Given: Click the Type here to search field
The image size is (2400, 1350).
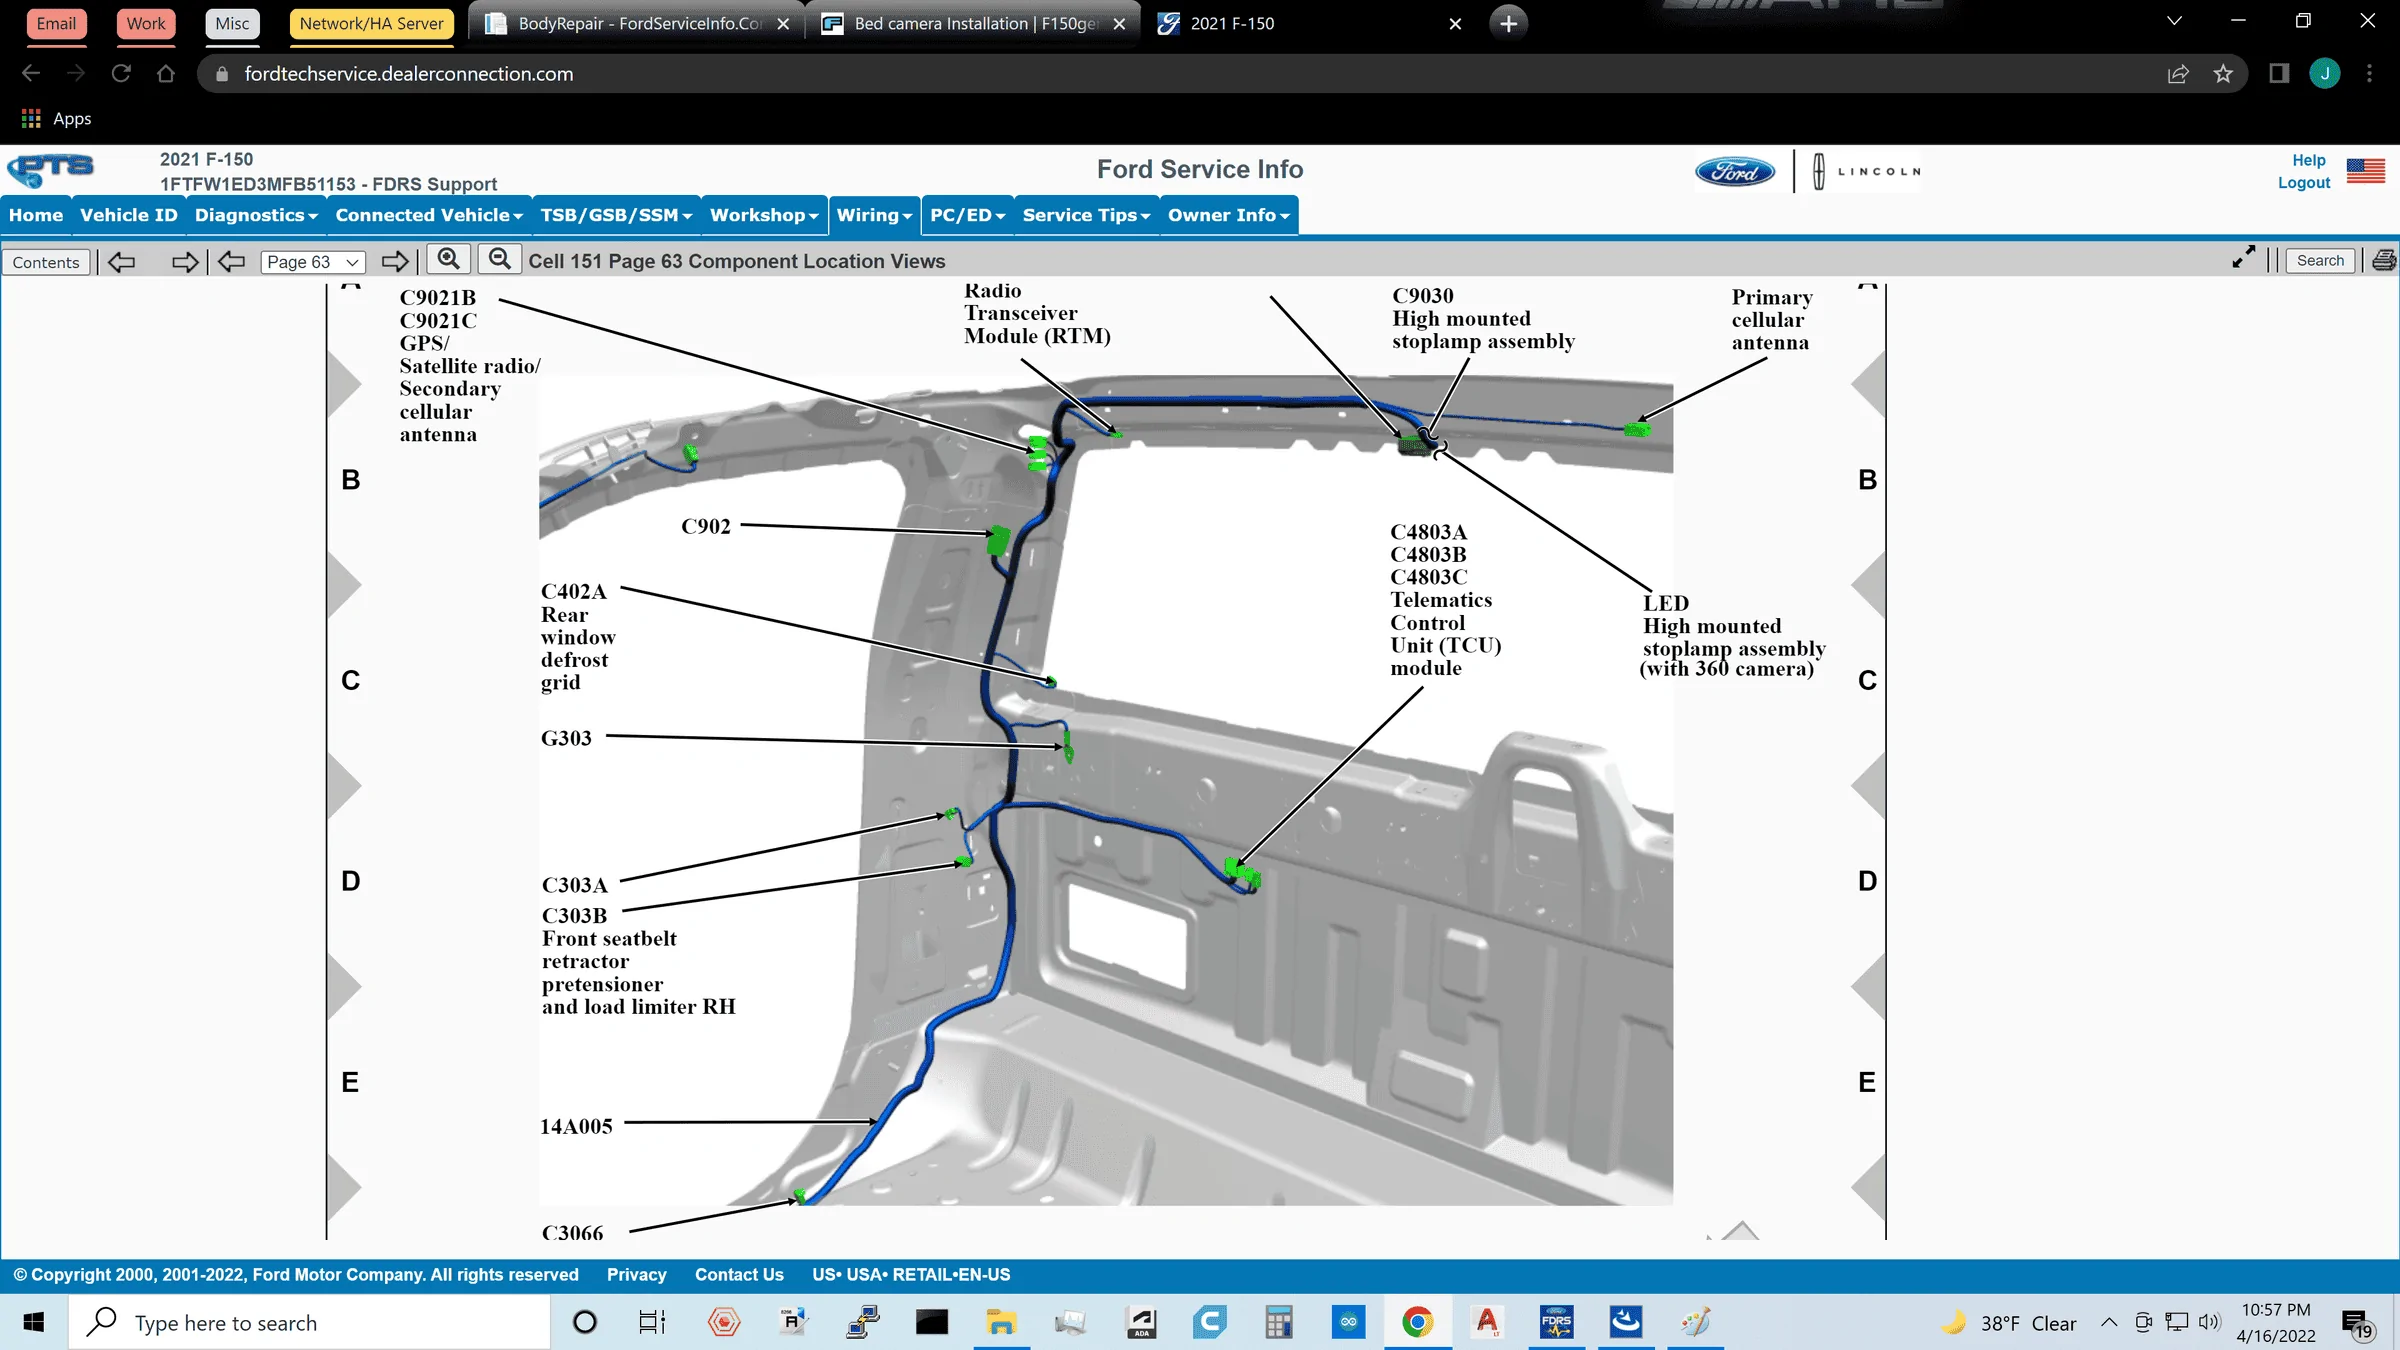Looking at the screenshot, I should pyautogui.click(x=300, y=1322).
